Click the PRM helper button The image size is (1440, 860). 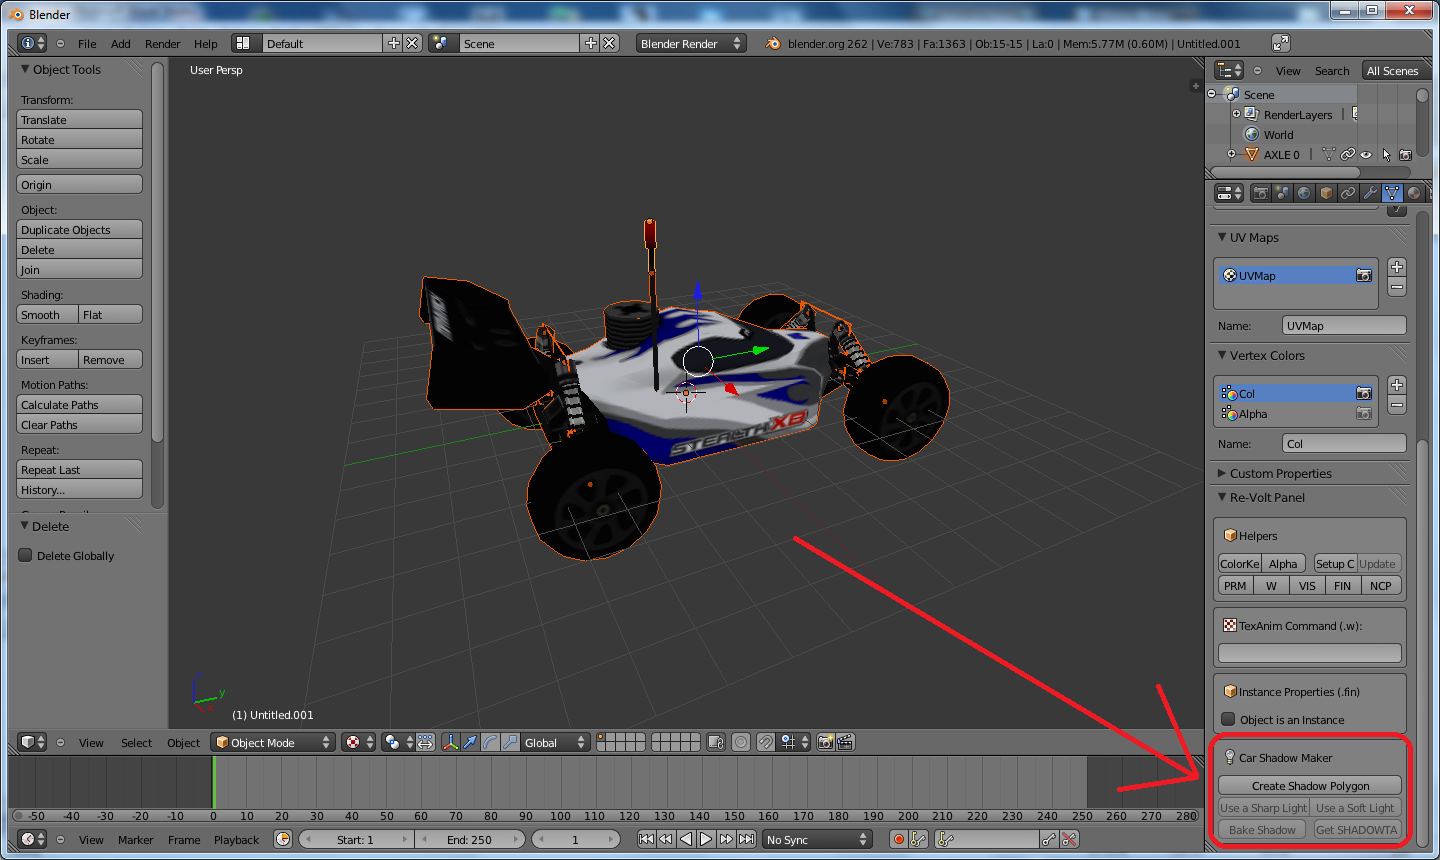click(1235, 585)
